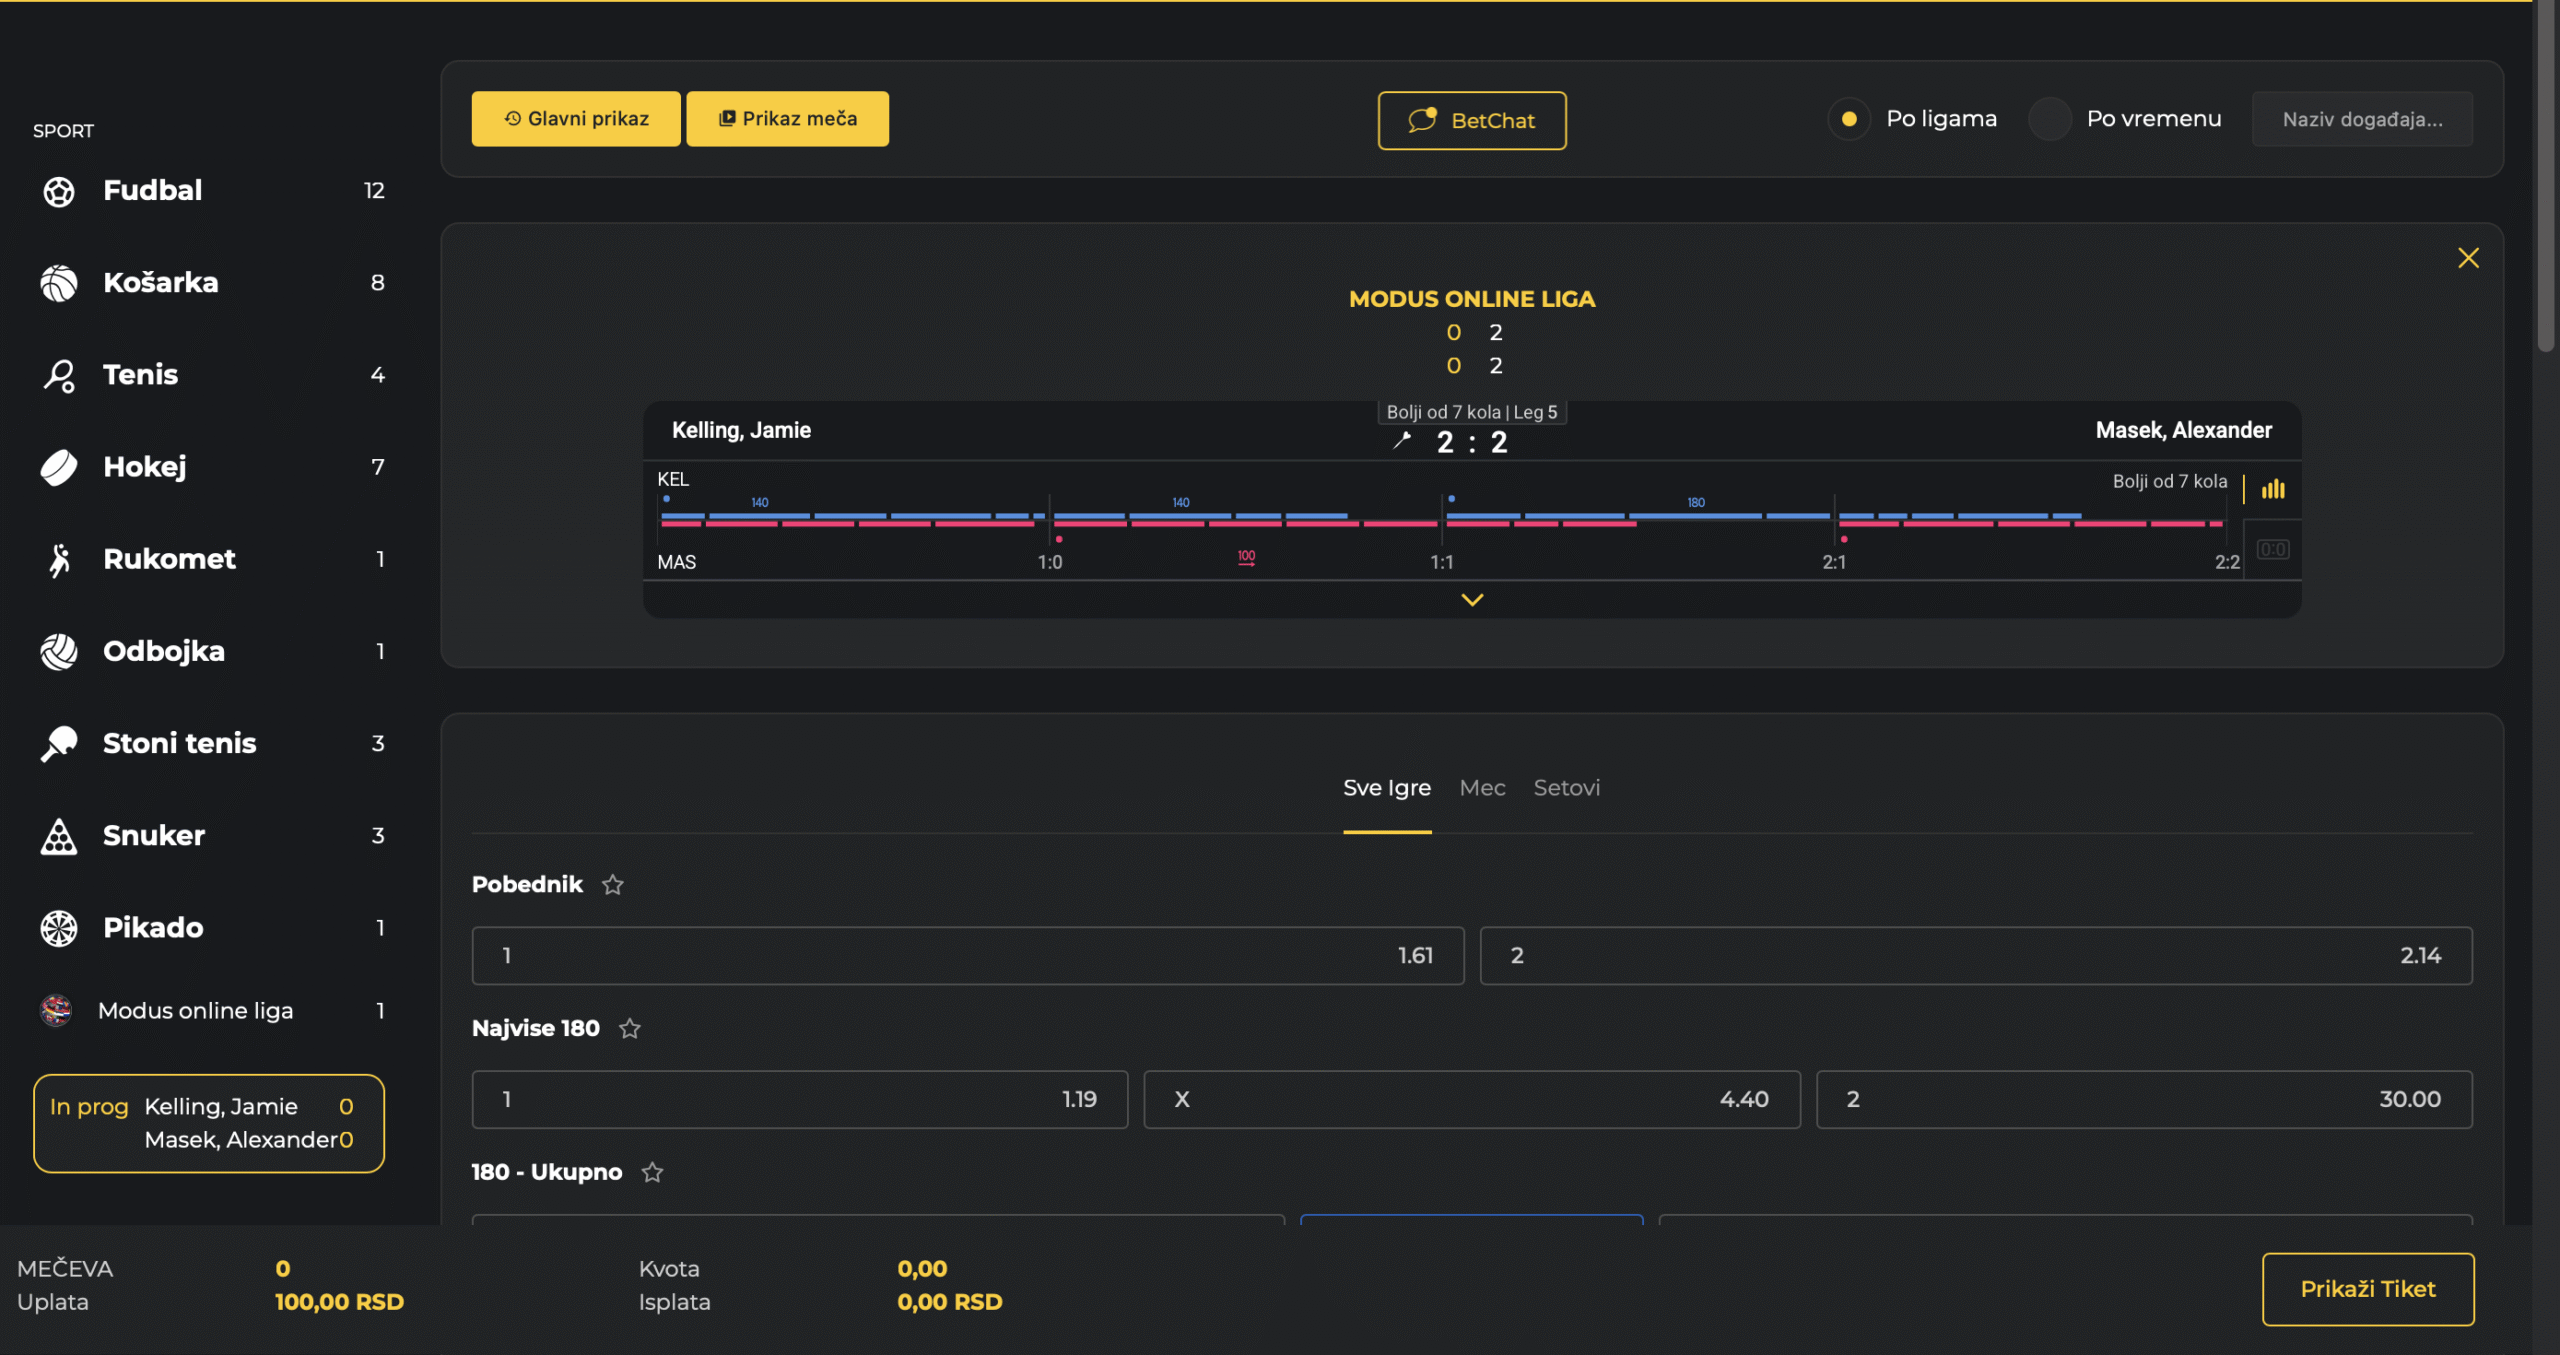Switch to the Mec tab

[1482, 788]
